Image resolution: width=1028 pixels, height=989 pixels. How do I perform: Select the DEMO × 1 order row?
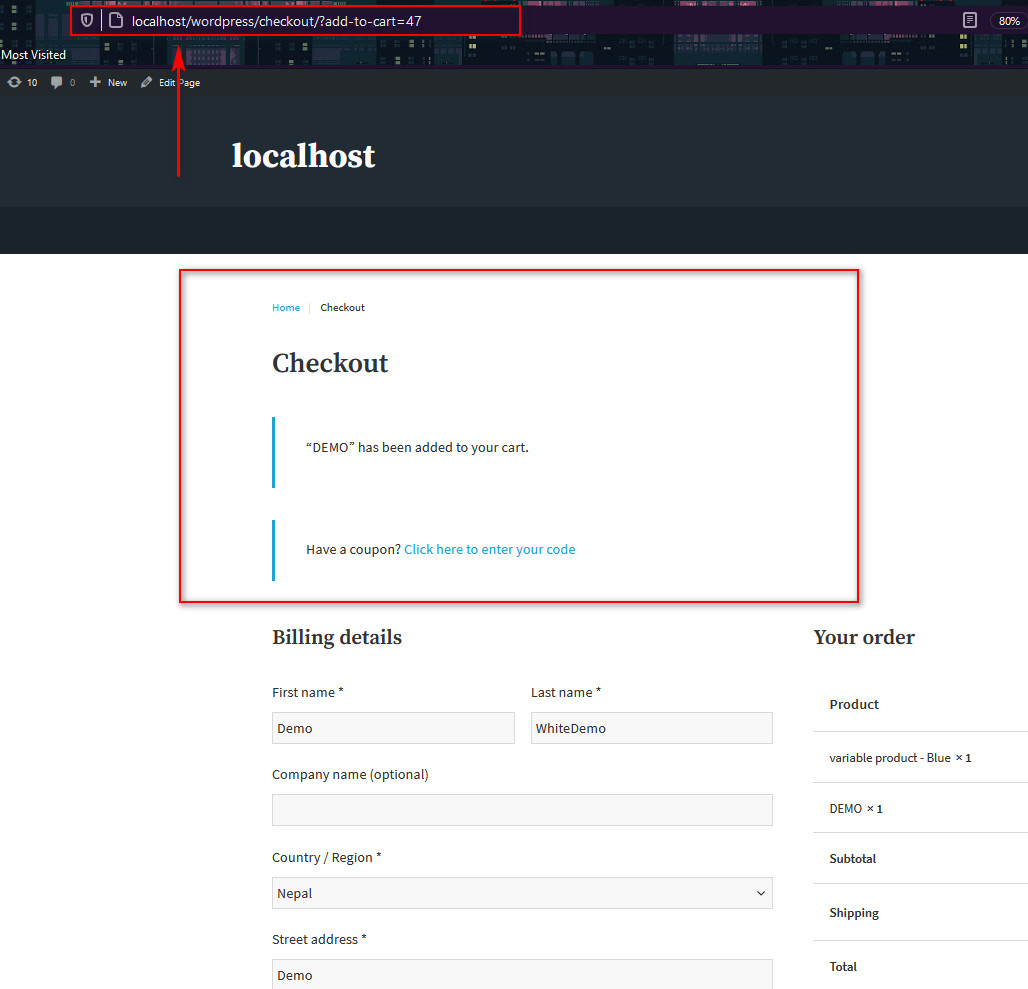[920, 809]
